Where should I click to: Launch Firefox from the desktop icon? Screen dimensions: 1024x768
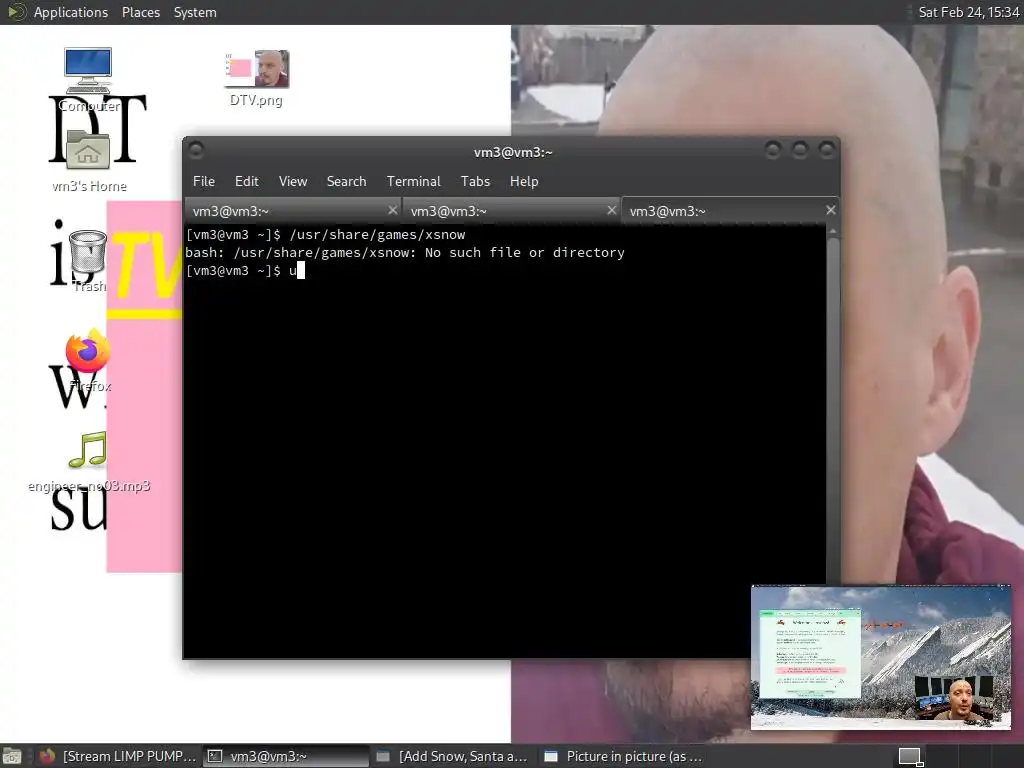88,360
